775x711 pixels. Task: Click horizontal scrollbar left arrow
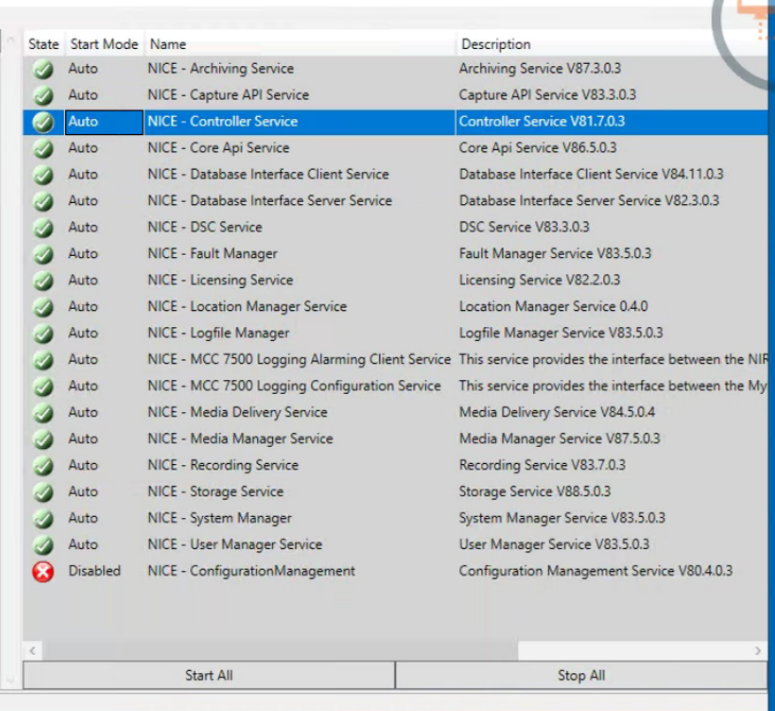click(x=33, y=650)
